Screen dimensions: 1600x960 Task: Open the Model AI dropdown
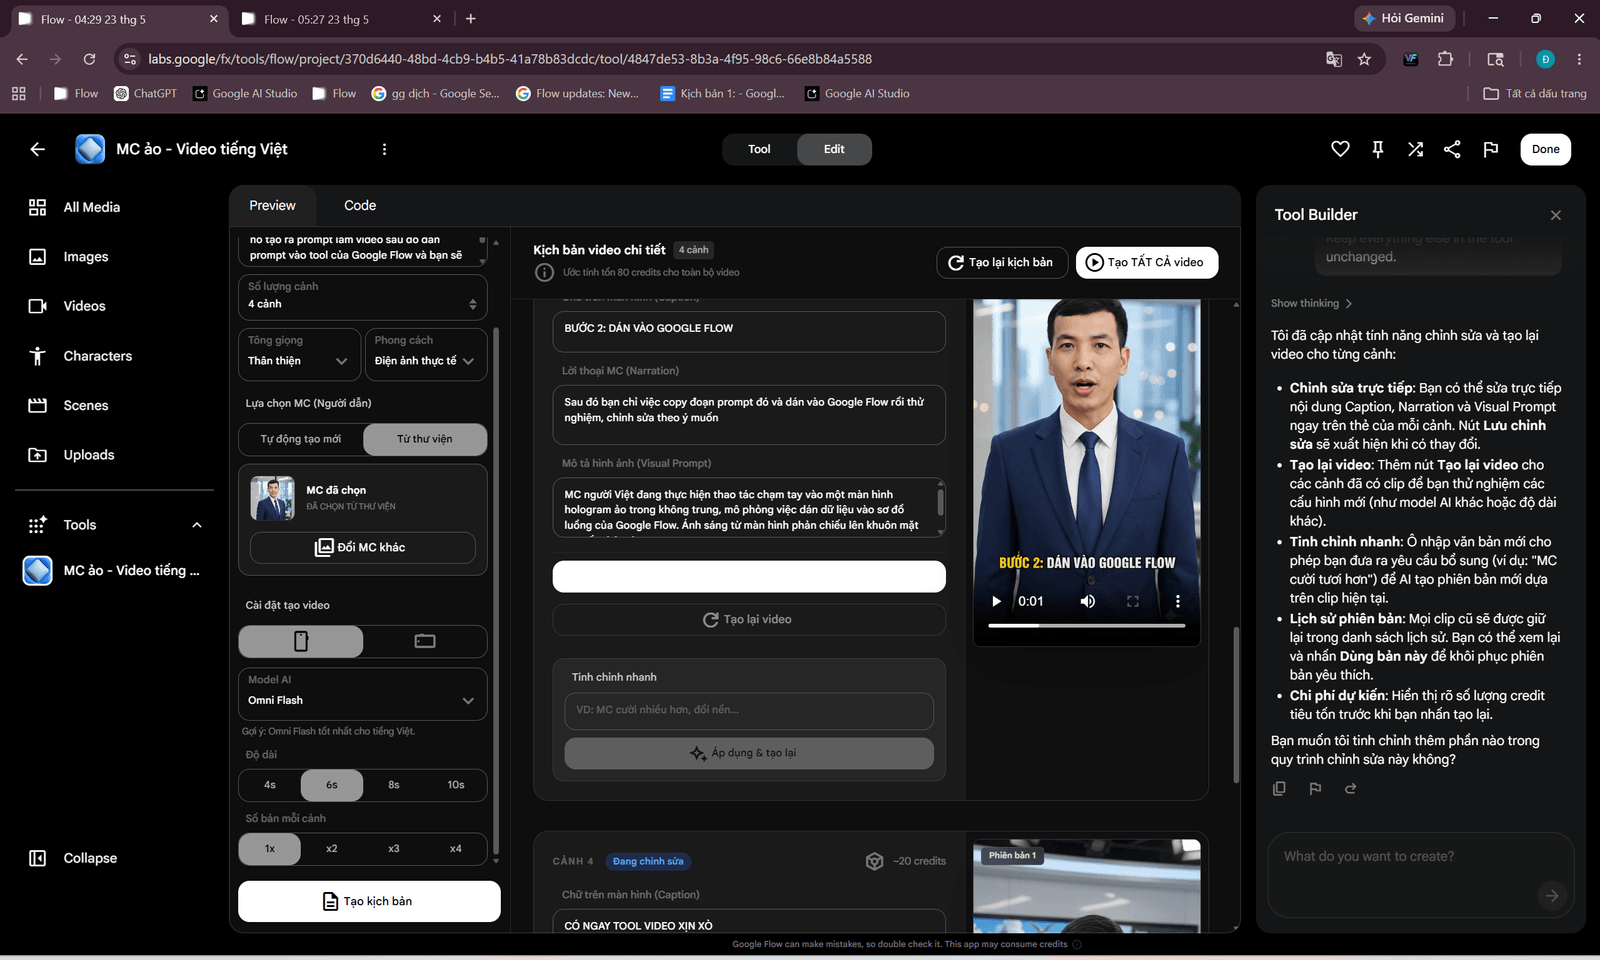(363, 693)
